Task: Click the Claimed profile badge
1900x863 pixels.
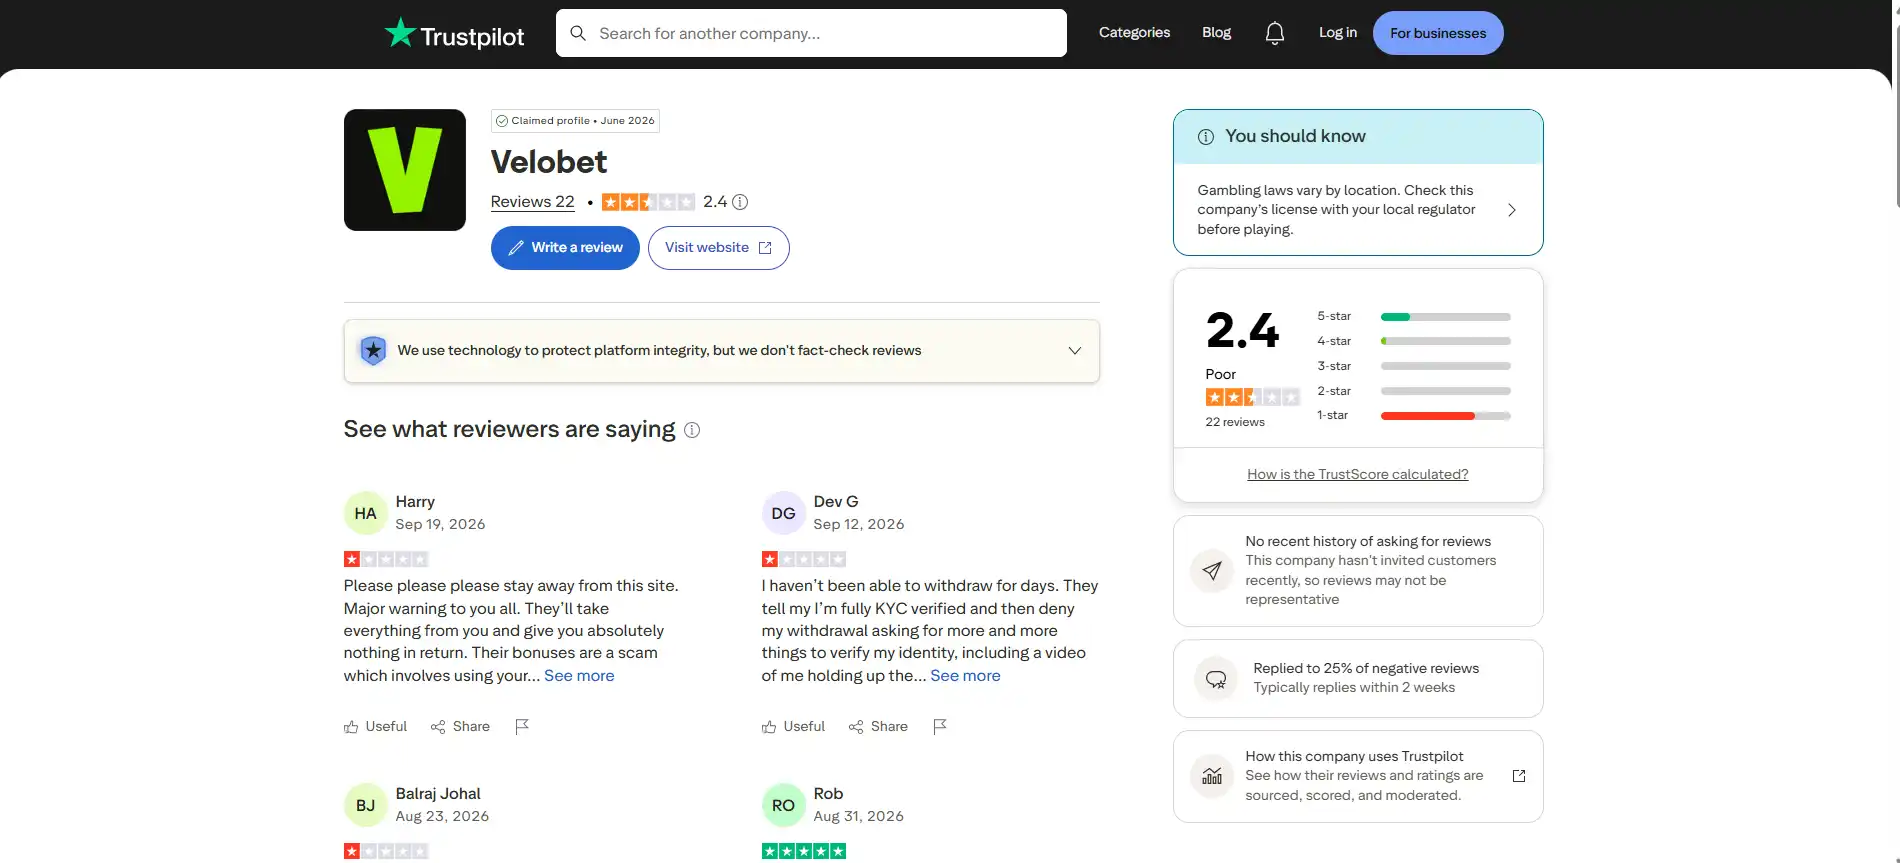Action: [575, 121]
